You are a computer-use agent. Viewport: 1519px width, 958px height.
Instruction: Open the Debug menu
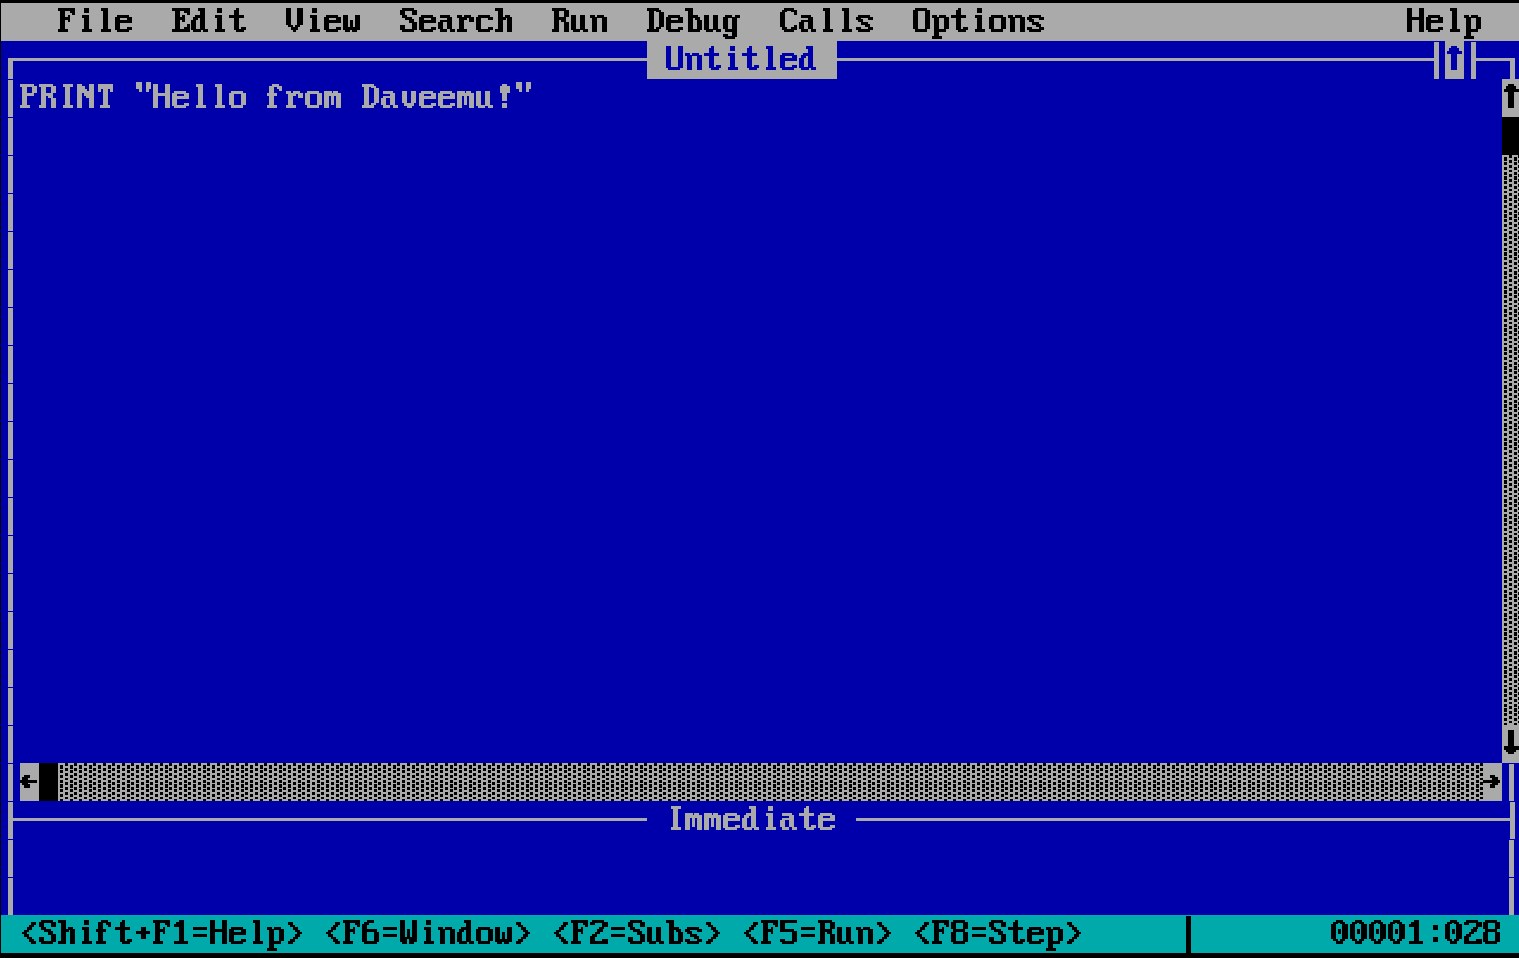pyautogui.click(x=693, y=20)
